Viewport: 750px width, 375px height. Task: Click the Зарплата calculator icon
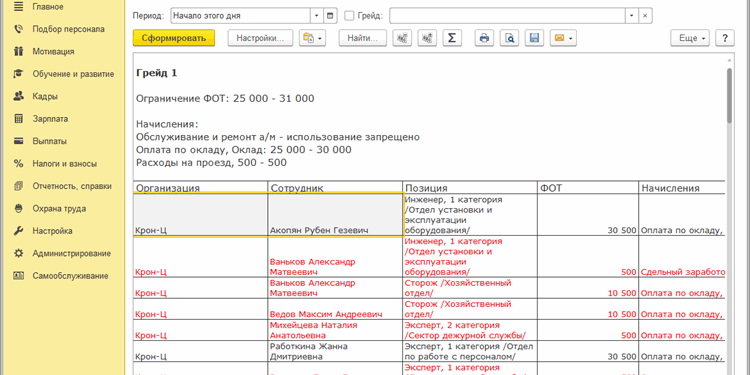click(x=19, y=119)
